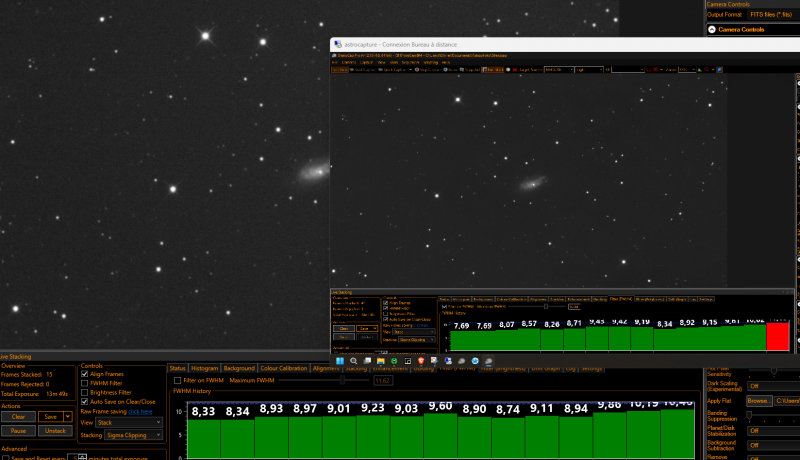Collapse the Camera Controls section chevron
Image resolution: width=800 pixels, height=460 pixels.
click(712, 30)
